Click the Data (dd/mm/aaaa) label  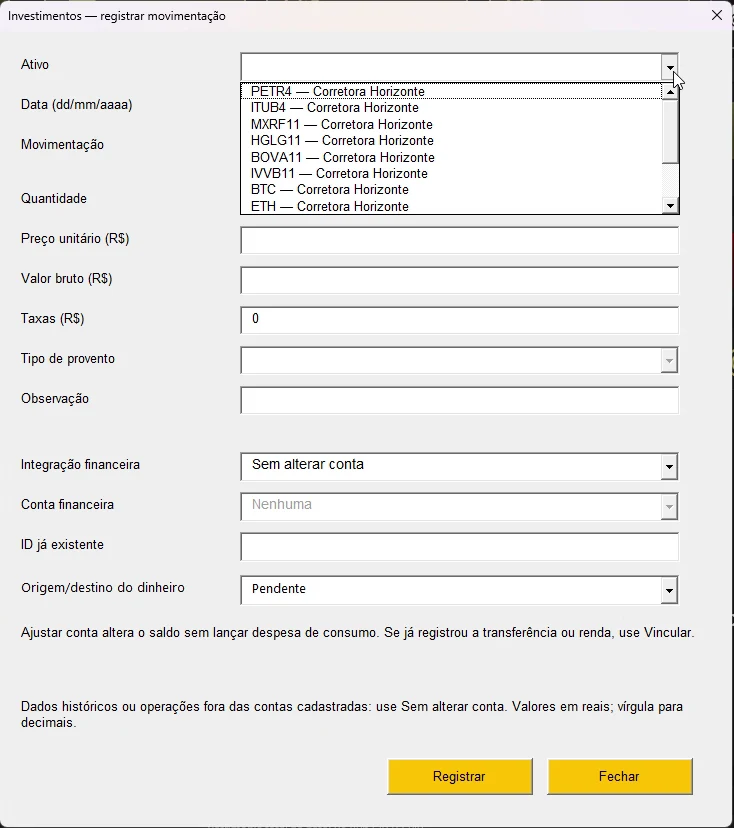(77, 105)
